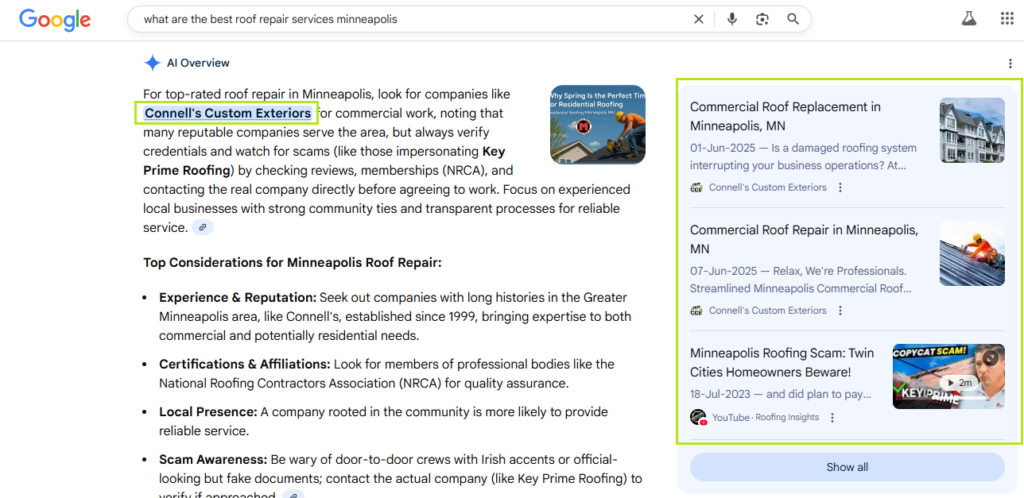Open options for Commercial Roof Repair source
This screenshot has width=1024, height=498.
click(840, 311)
